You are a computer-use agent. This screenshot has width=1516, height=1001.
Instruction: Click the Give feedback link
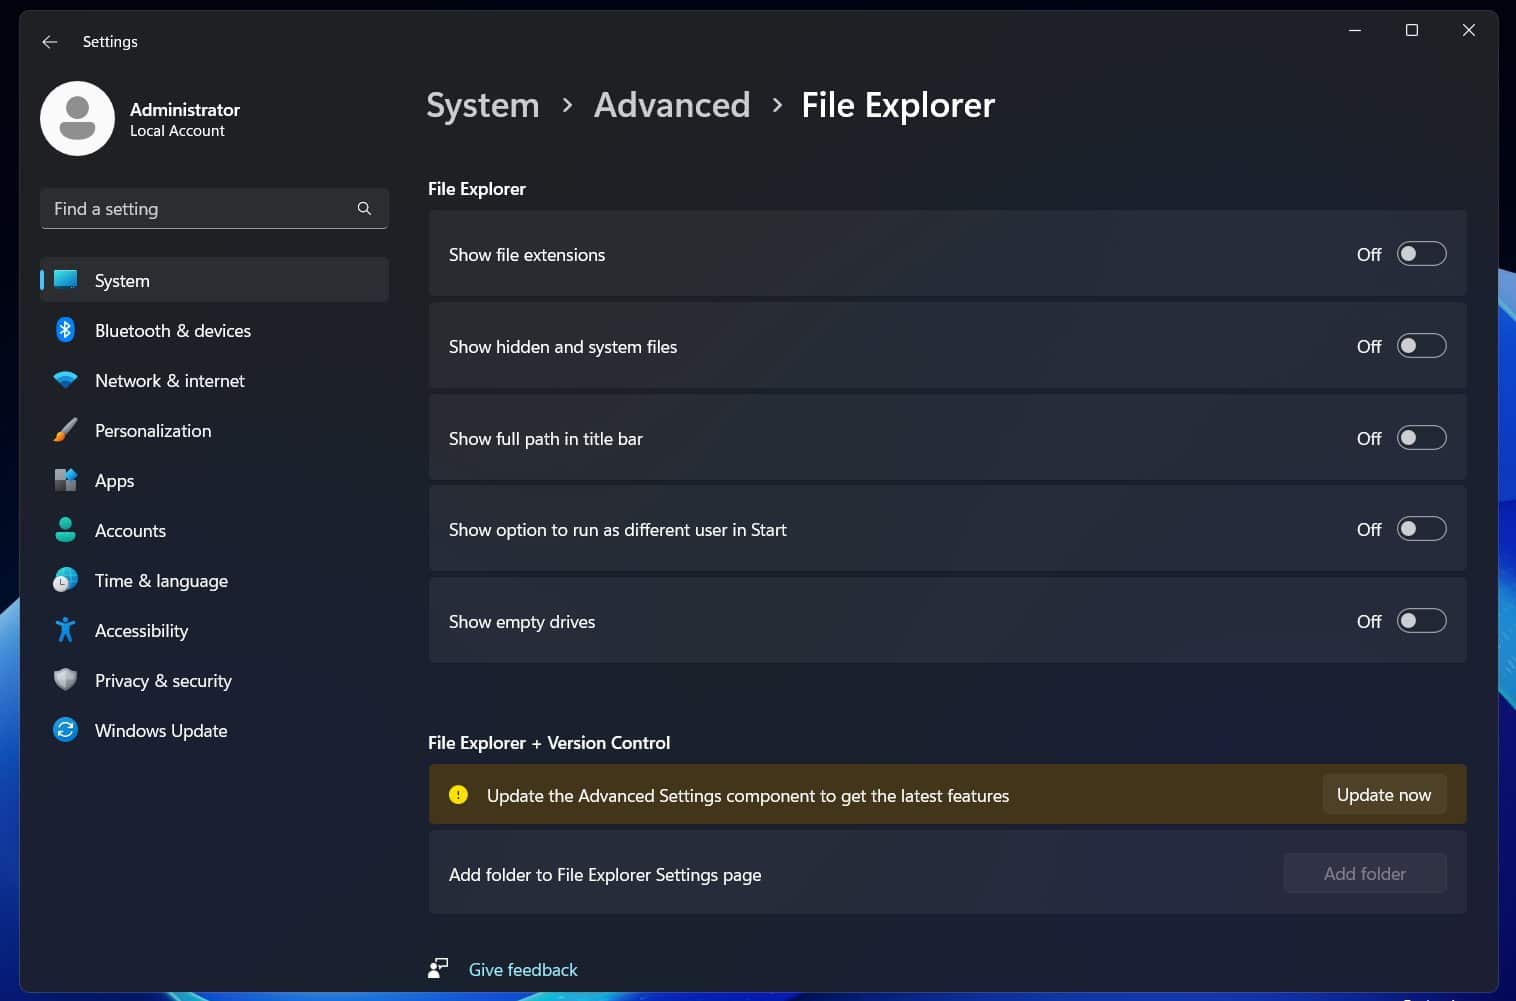tap(522, 969)
